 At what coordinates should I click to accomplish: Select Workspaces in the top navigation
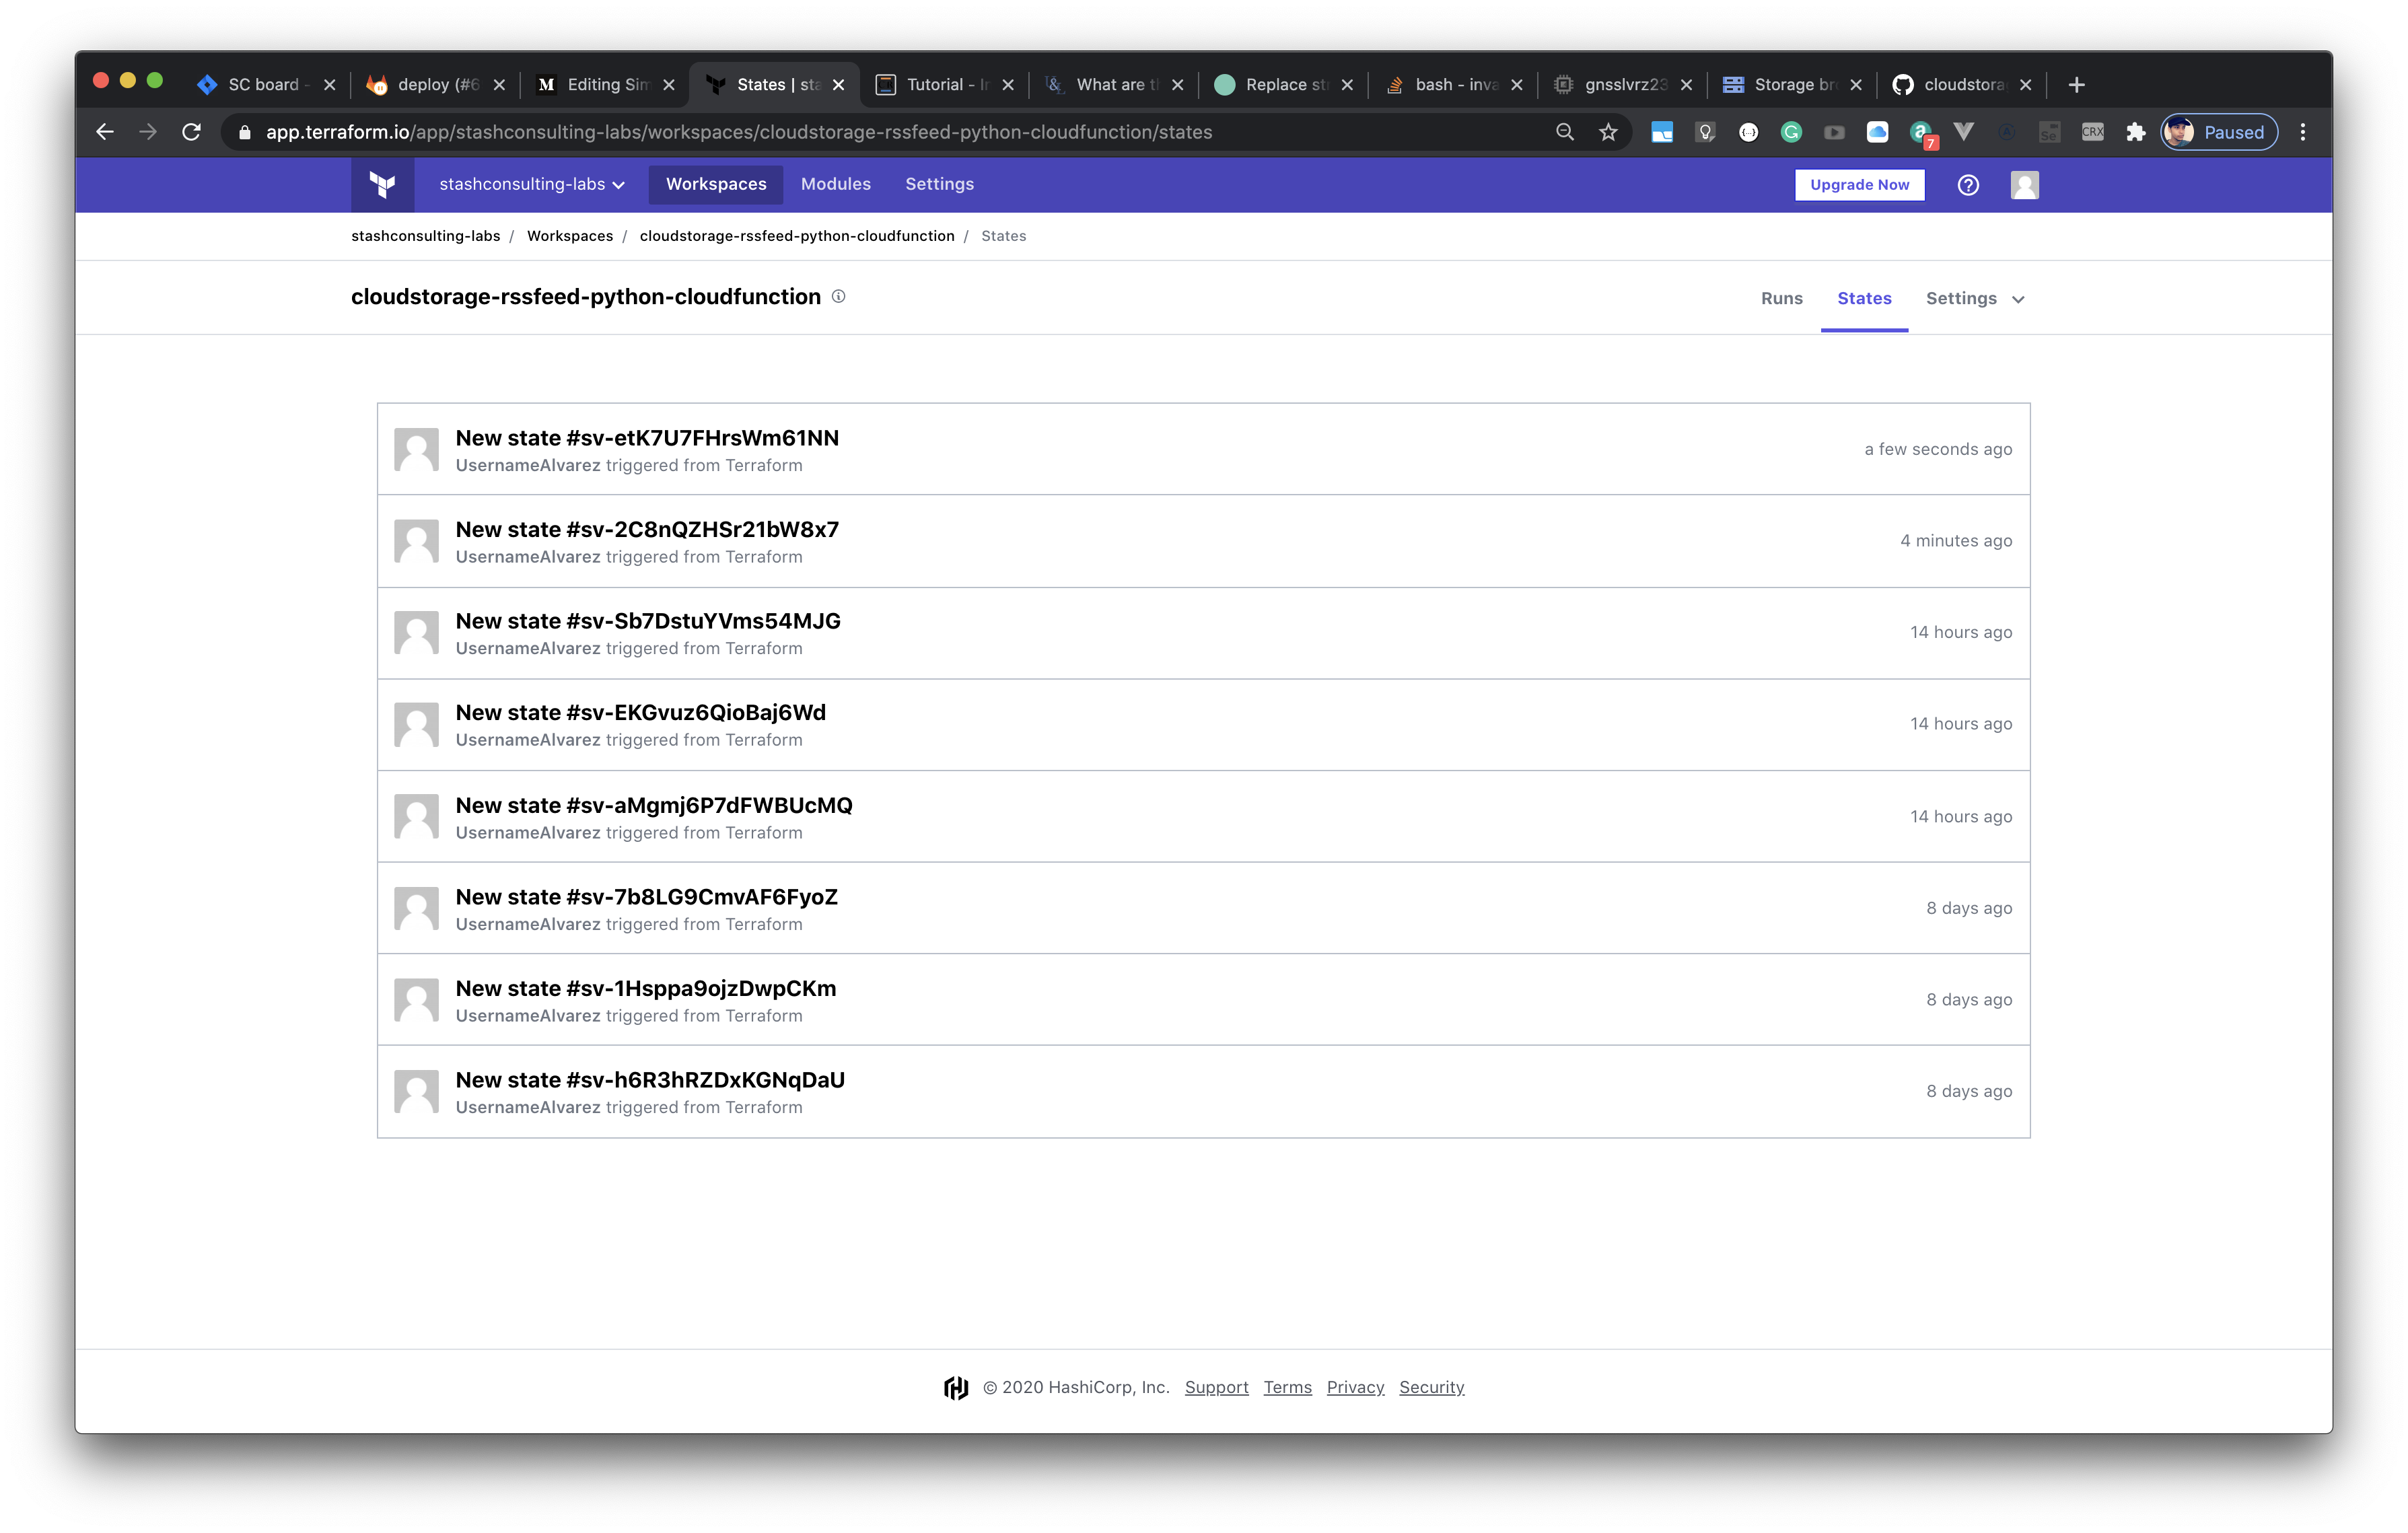click(x=716, y=184)
